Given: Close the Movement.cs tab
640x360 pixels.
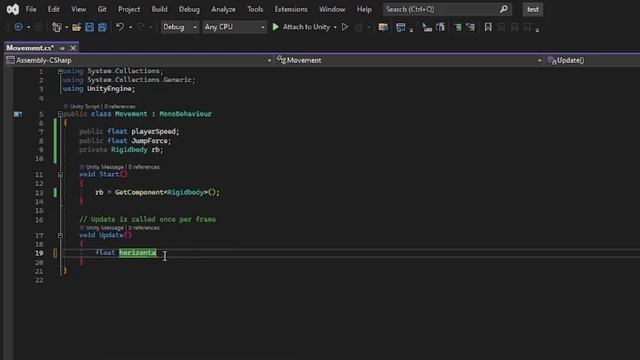Looking at the screenshot, I should pyautogui.click(x=73, y=48).
